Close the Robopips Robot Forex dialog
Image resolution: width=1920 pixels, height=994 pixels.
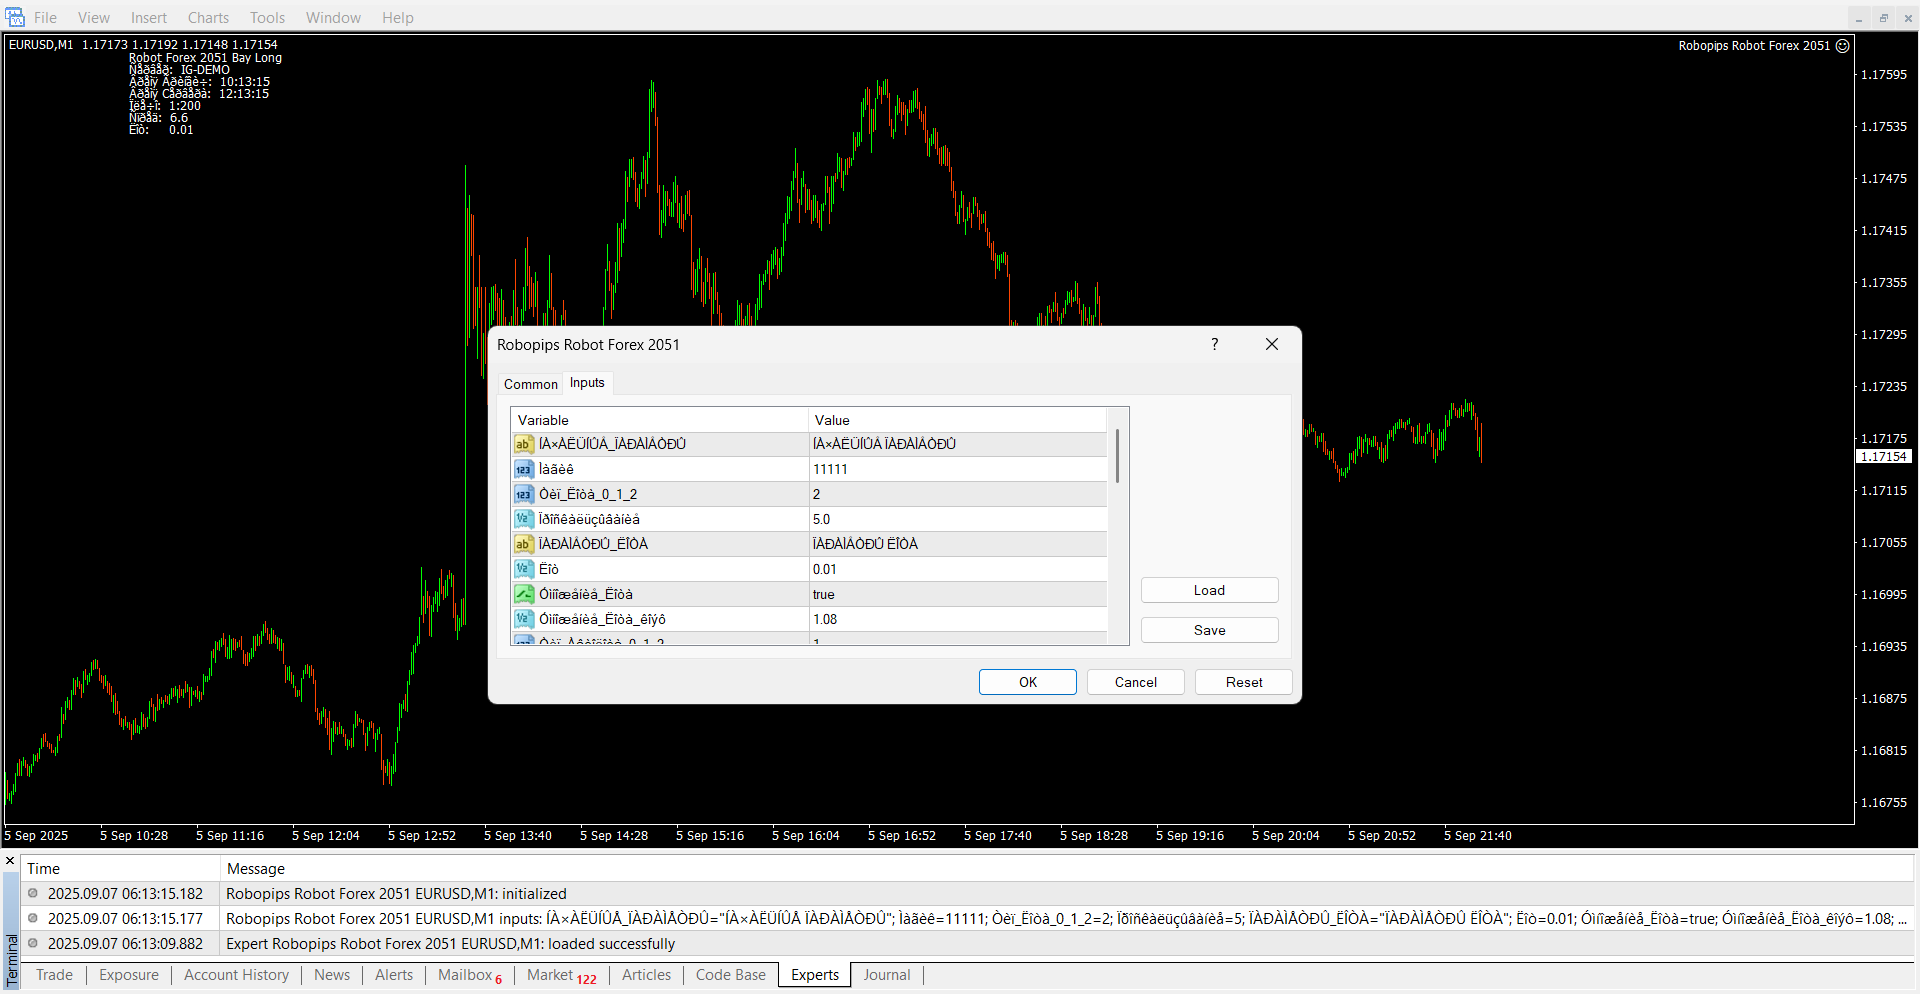(x=1271, y=344)
